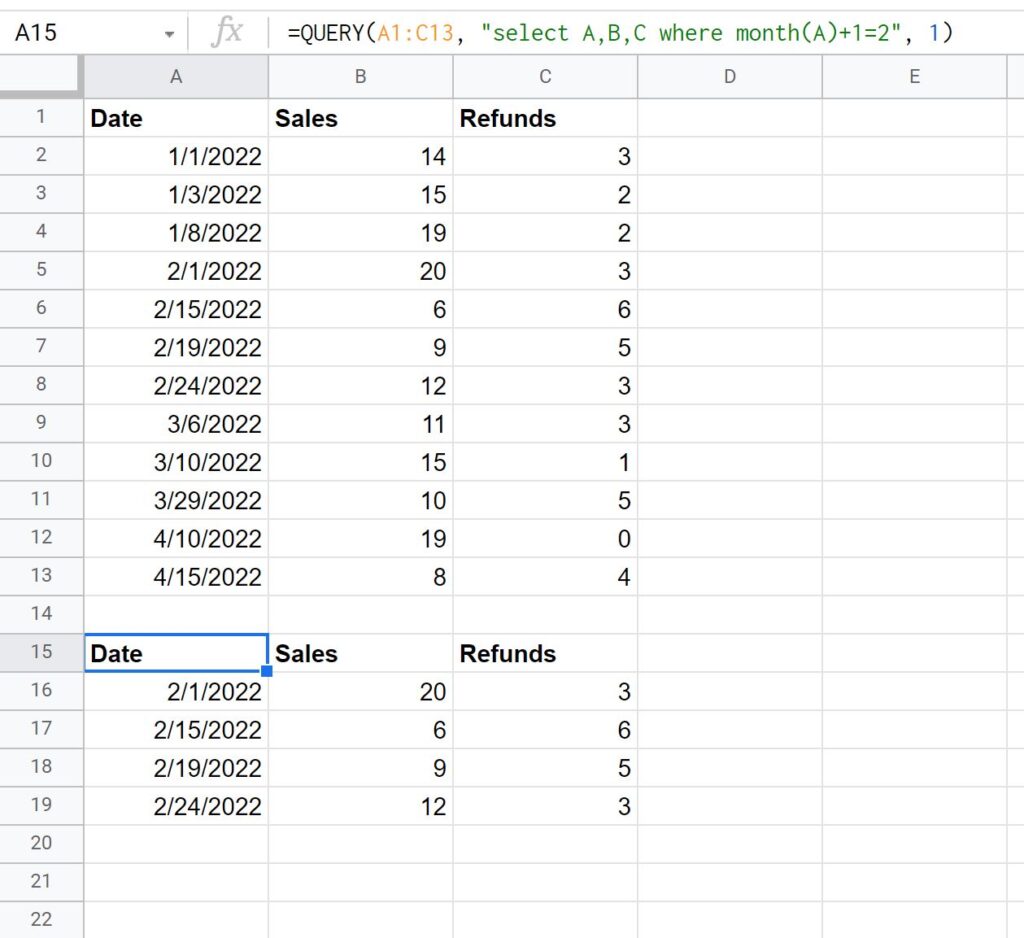Viewport: 1024px width, 938px height.
Task: Click empty cell A20
Action: tap(176, 844)
